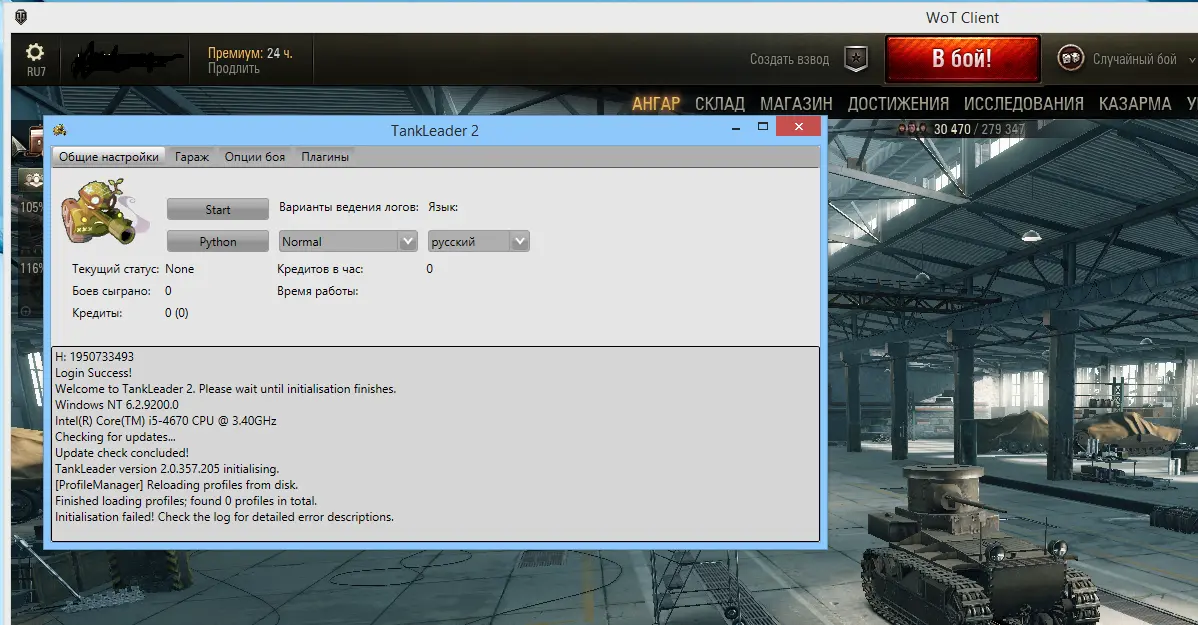Switch to the Гараж tab

click(x=192, y=157)
